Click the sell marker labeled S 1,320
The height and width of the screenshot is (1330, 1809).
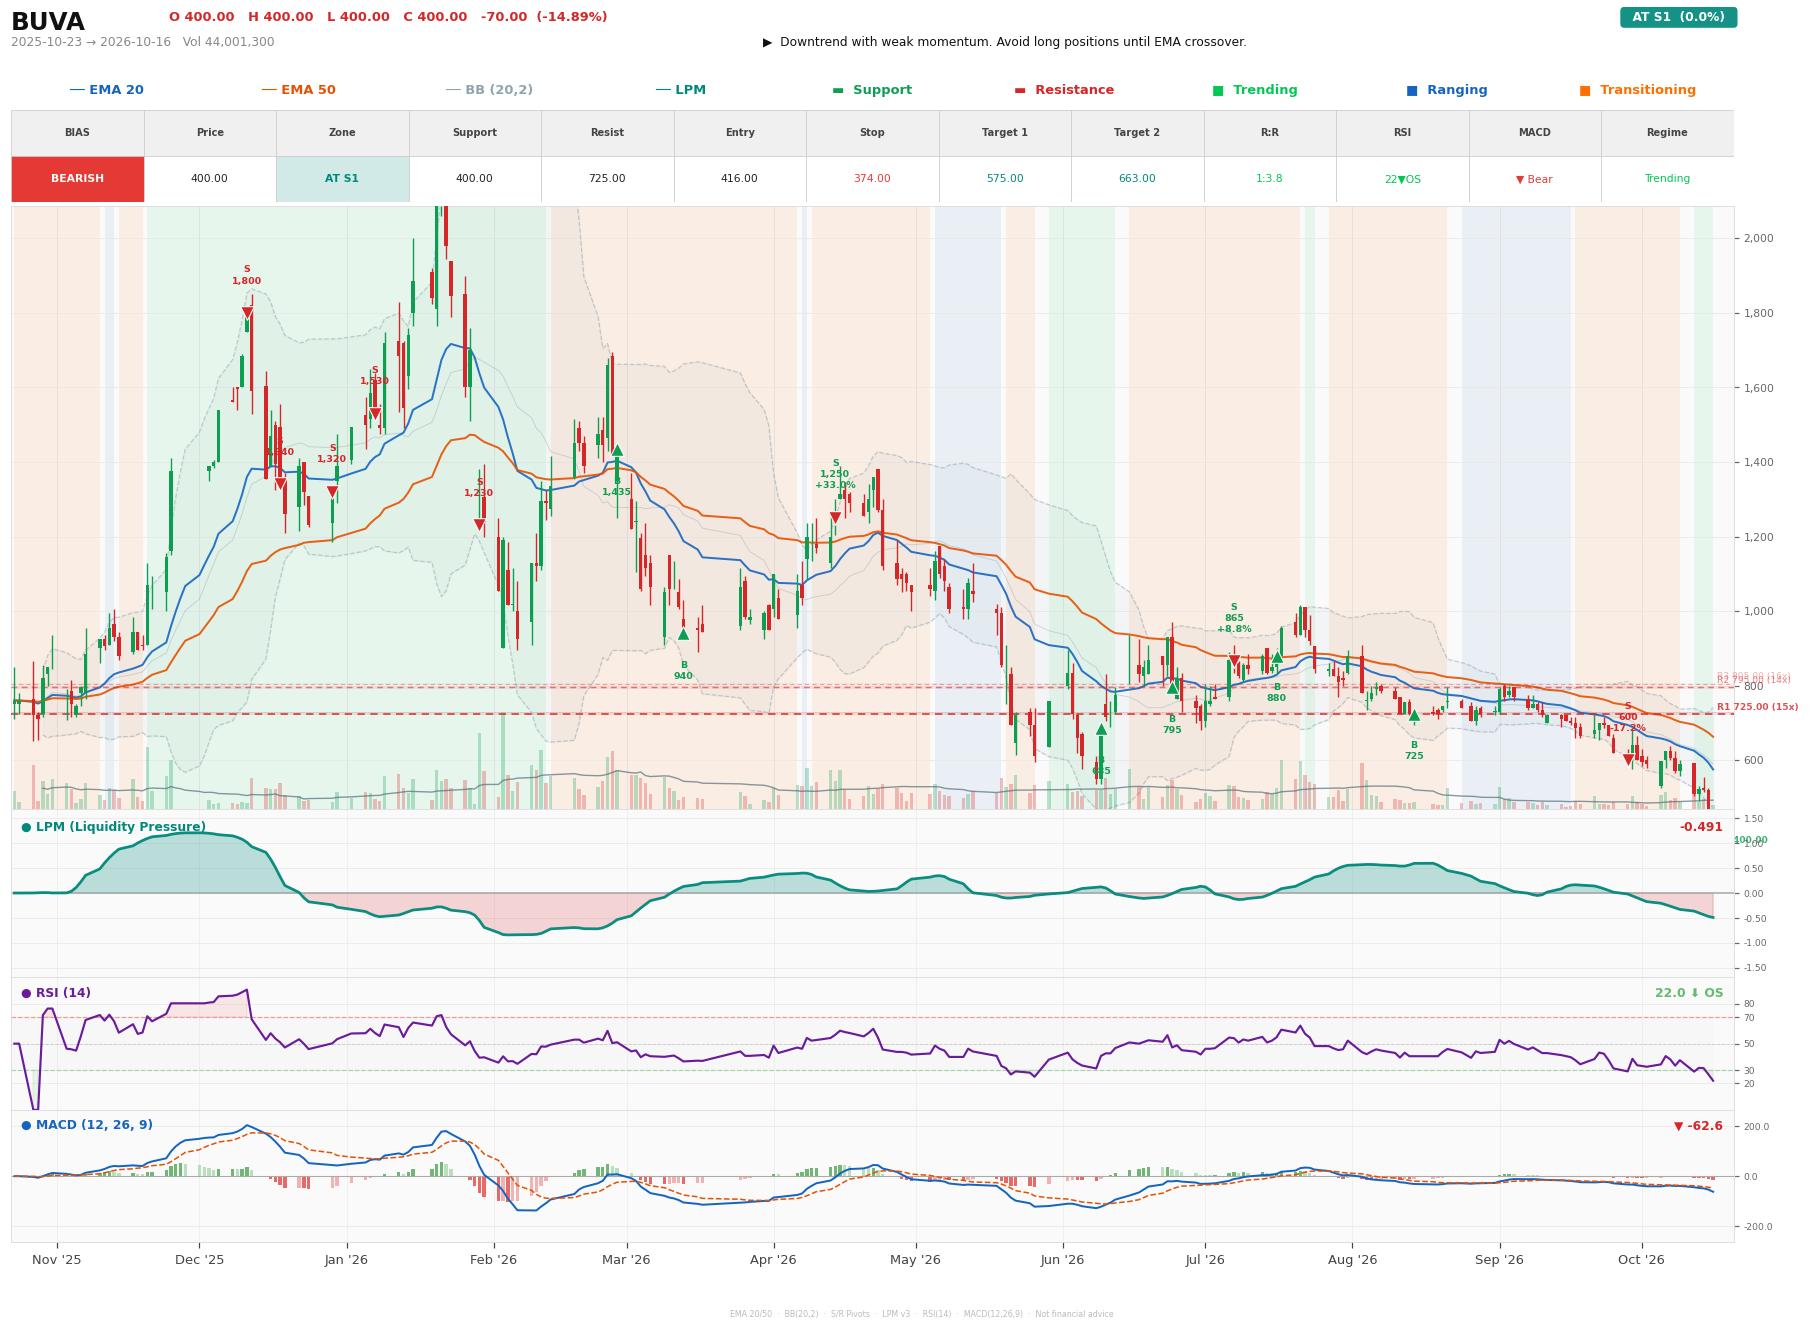[332, 492]
